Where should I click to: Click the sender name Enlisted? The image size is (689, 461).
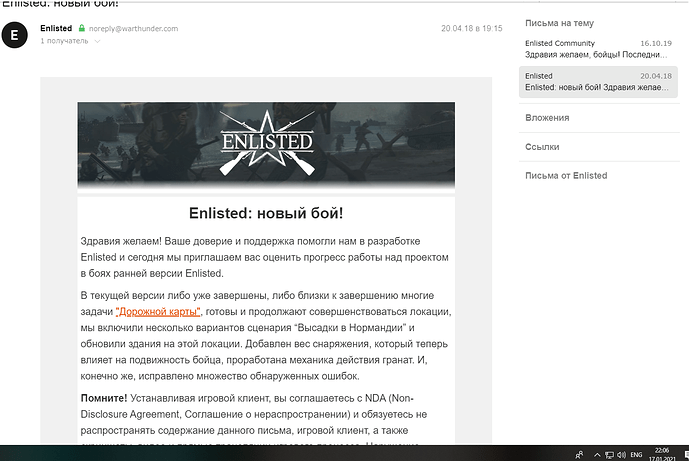pos(56,29)
